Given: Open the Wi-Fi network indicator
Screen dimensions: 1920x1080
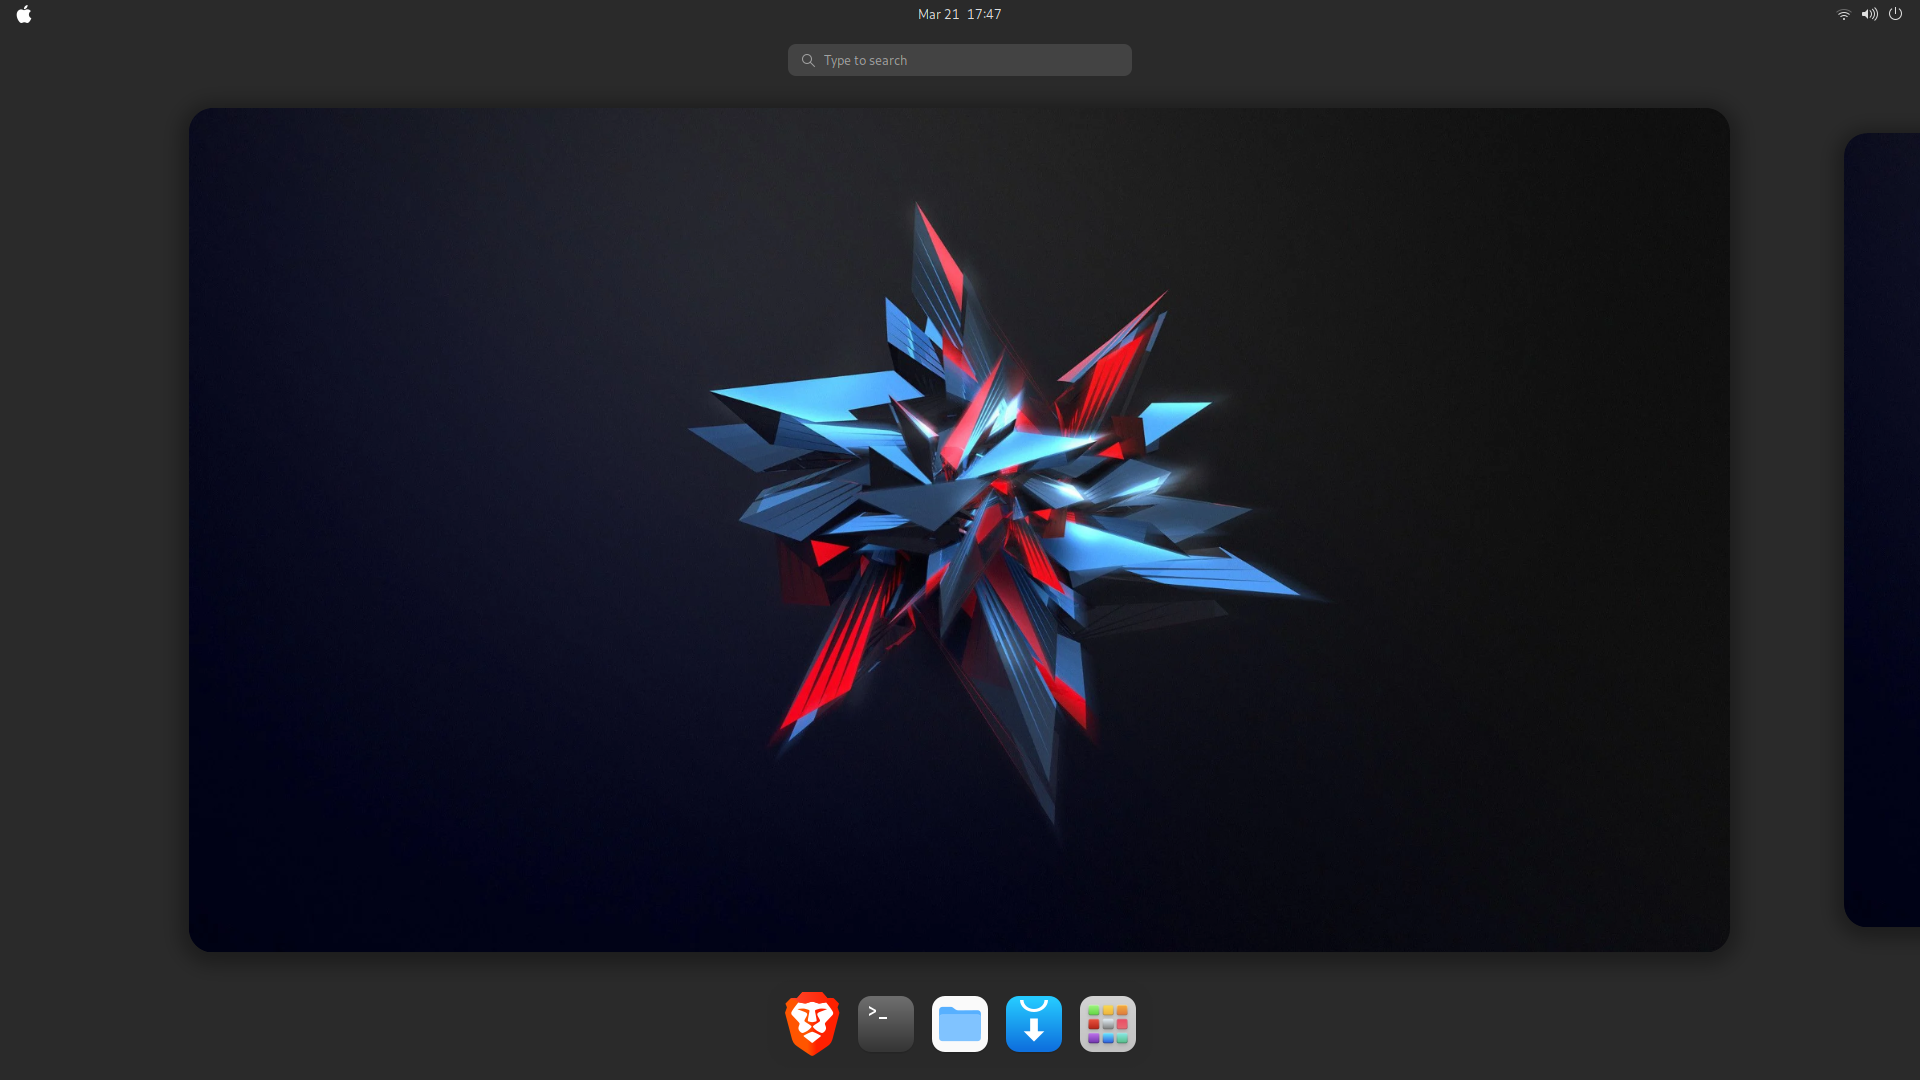Looking at the screenshot, I should point(1844,14).
